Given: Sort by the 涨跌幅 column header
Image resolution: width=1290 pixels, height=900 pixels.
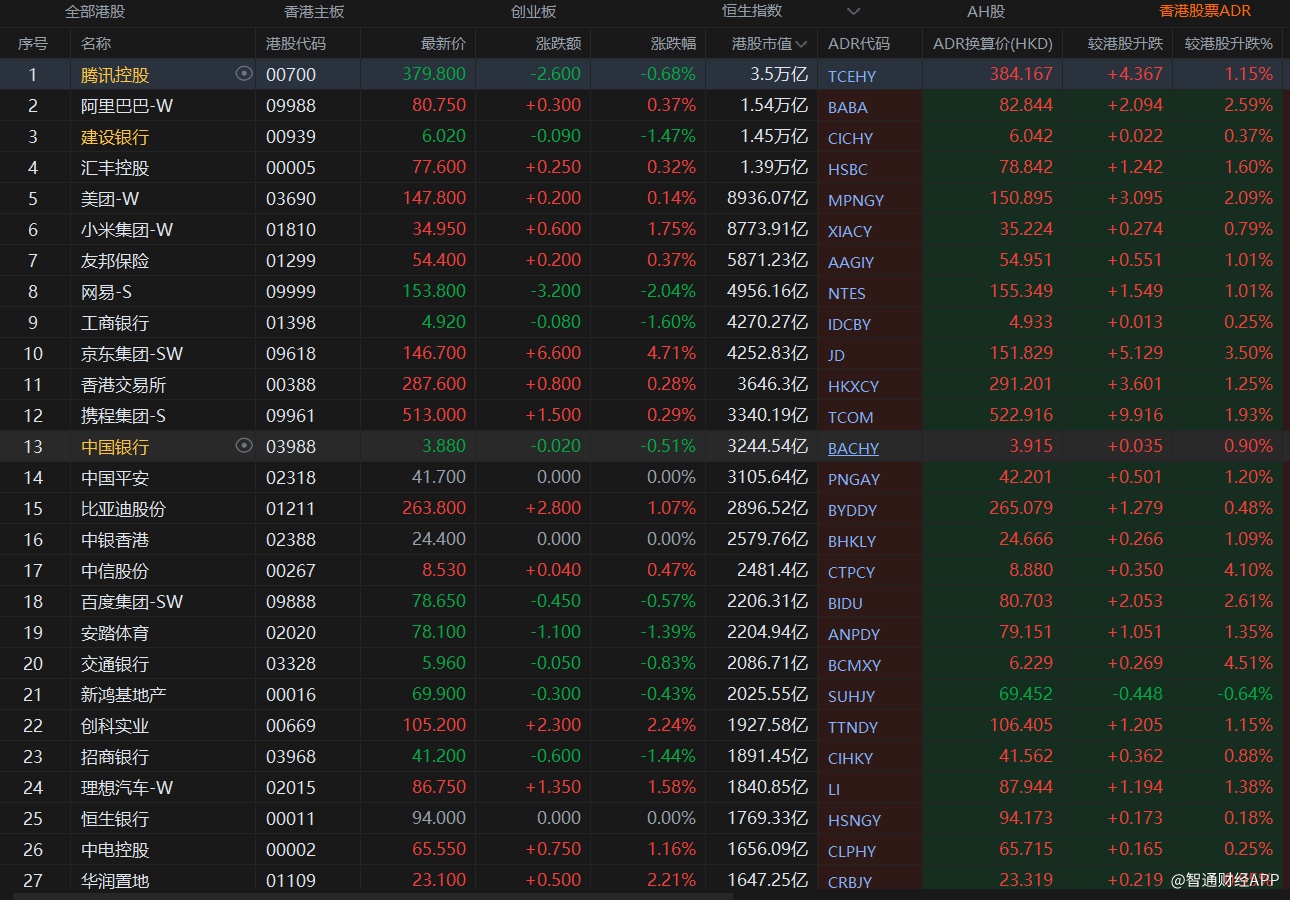Looking at the screenshot, I should tap(673, 44).
